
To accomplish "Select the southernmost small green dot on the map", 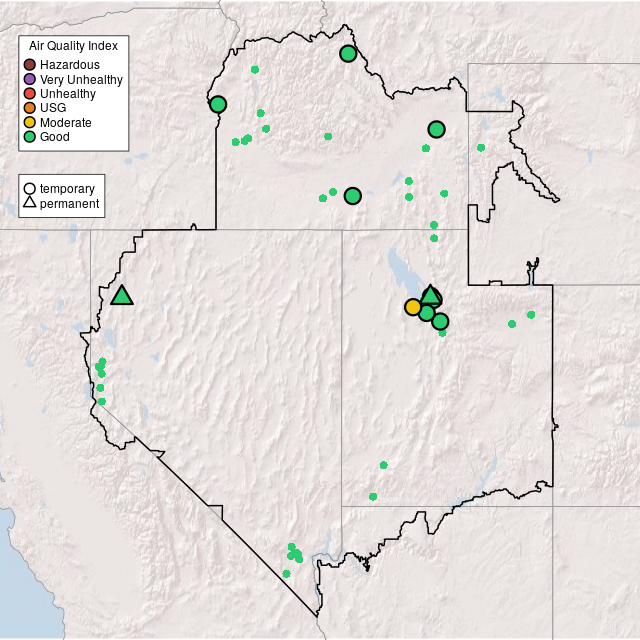I will coord(286,573).
